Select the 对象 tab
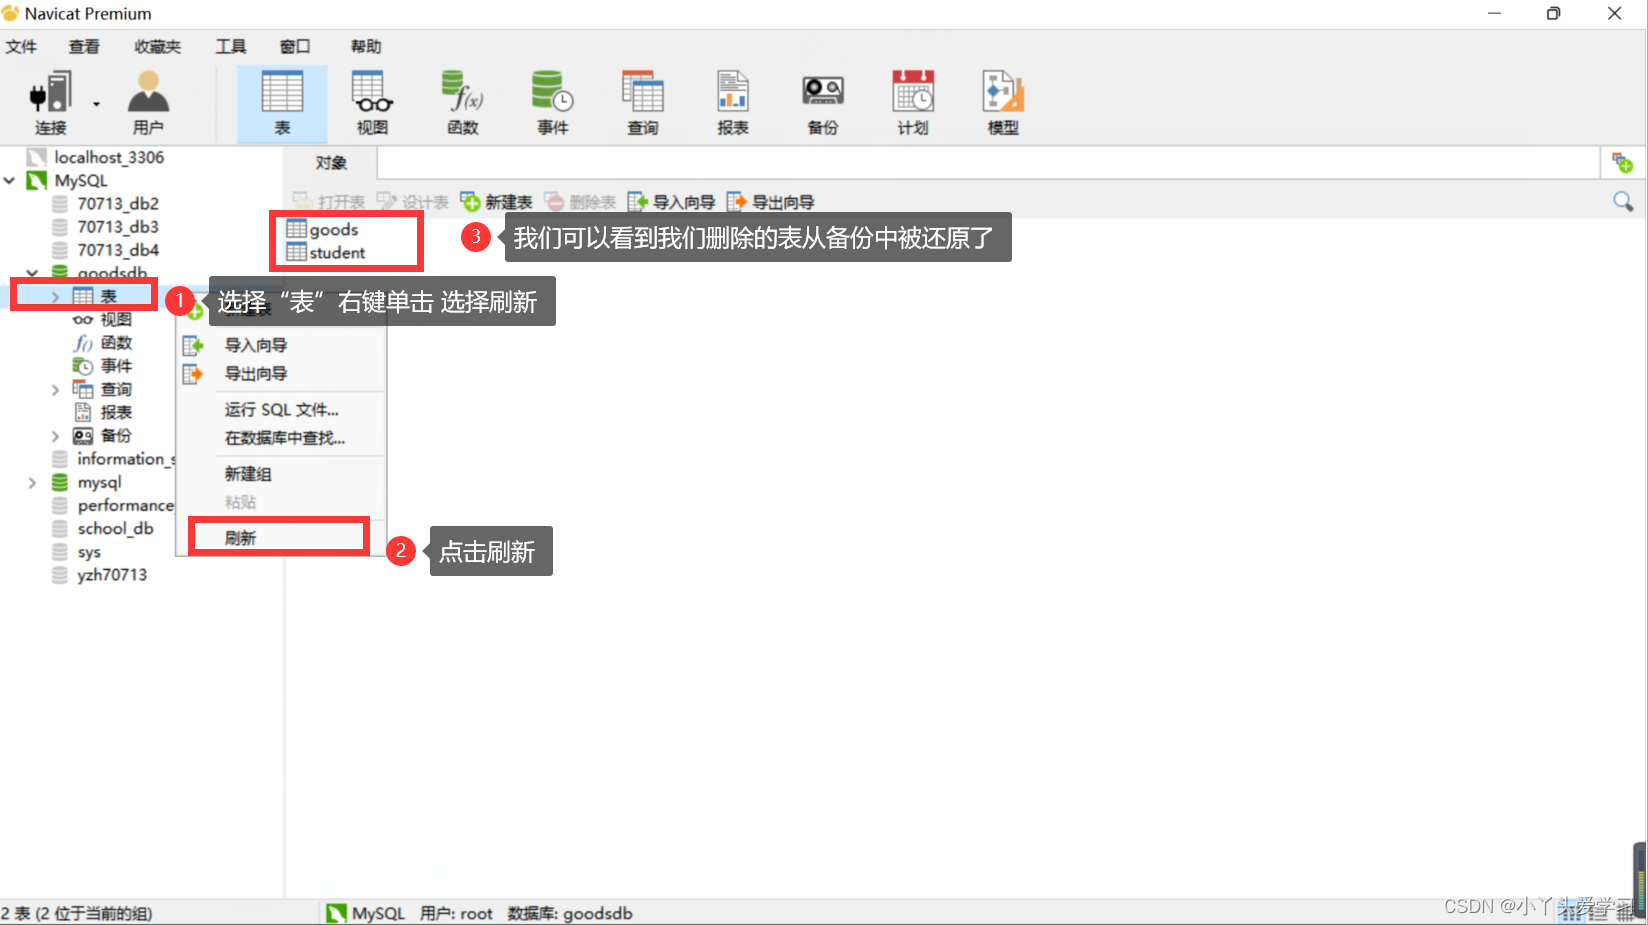1648x925 pixels. [331, 163]
